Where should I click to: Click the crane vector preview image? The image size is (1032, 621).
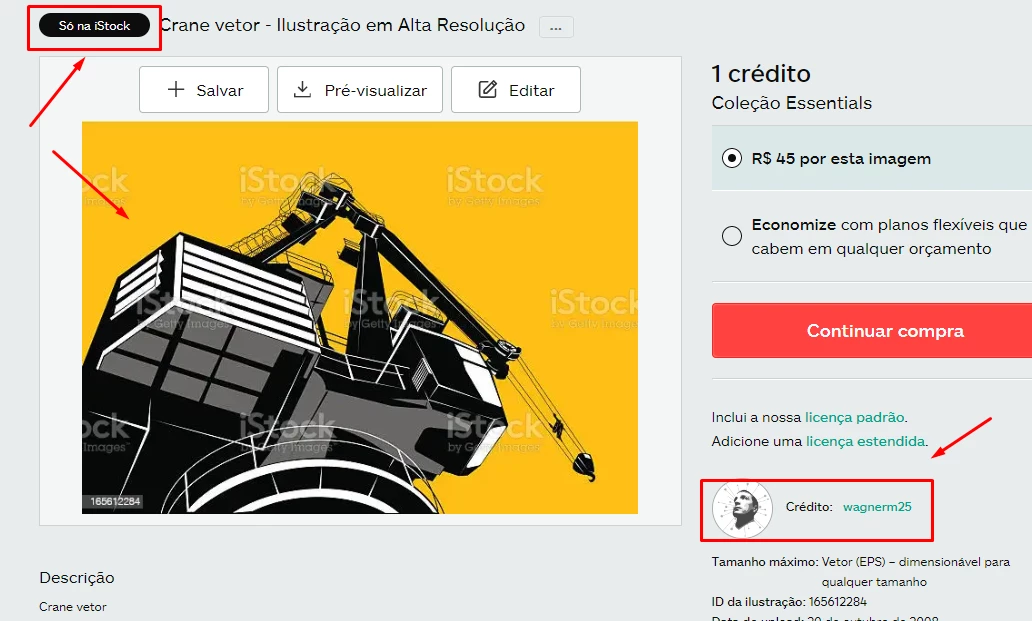[359, 317]
